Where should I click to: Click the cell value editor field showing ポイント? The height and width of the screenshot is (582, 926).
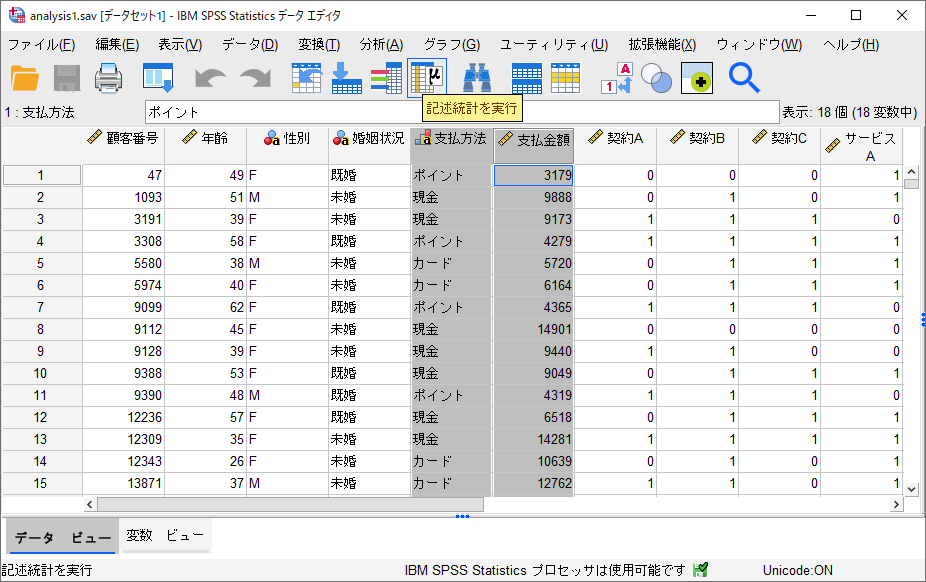tap(462, 112)
